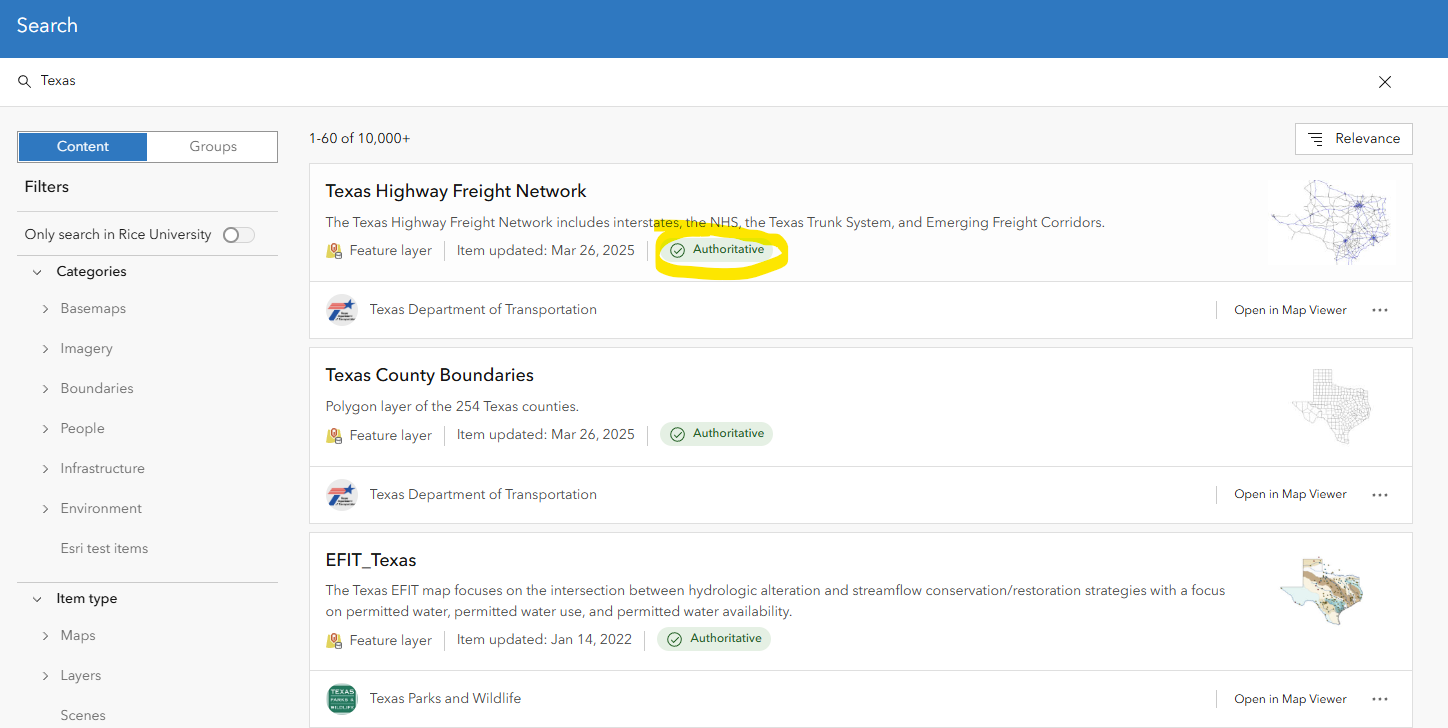Switch to the Groups tab
Image resolution: width=1448 pixels, height=728 pixels.
[213, 146]
